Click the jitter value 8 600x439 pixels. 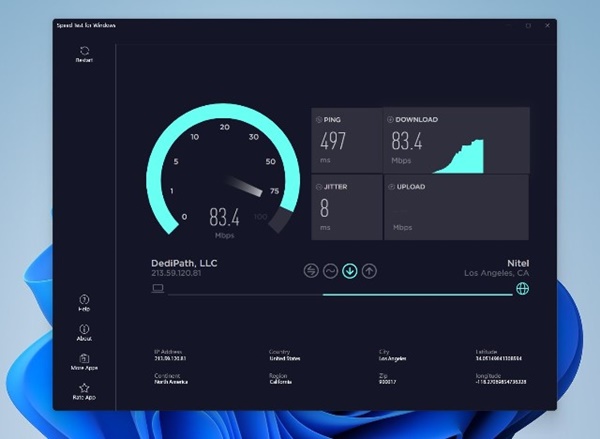(x=324, y=209)
